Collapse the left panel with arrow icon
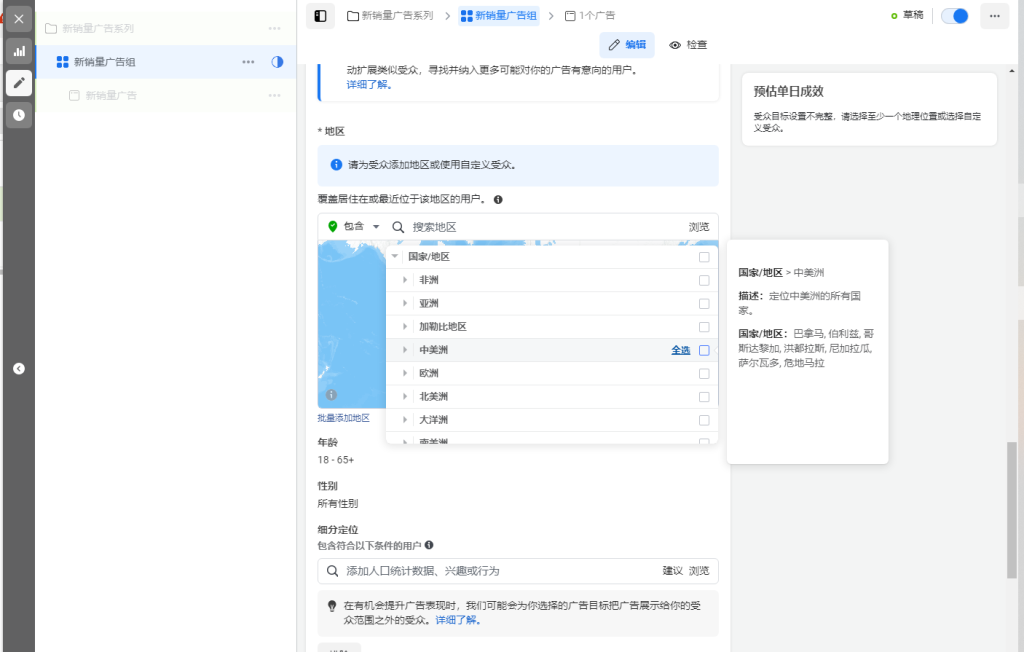The image size is (1024, 652). [19, 368]
